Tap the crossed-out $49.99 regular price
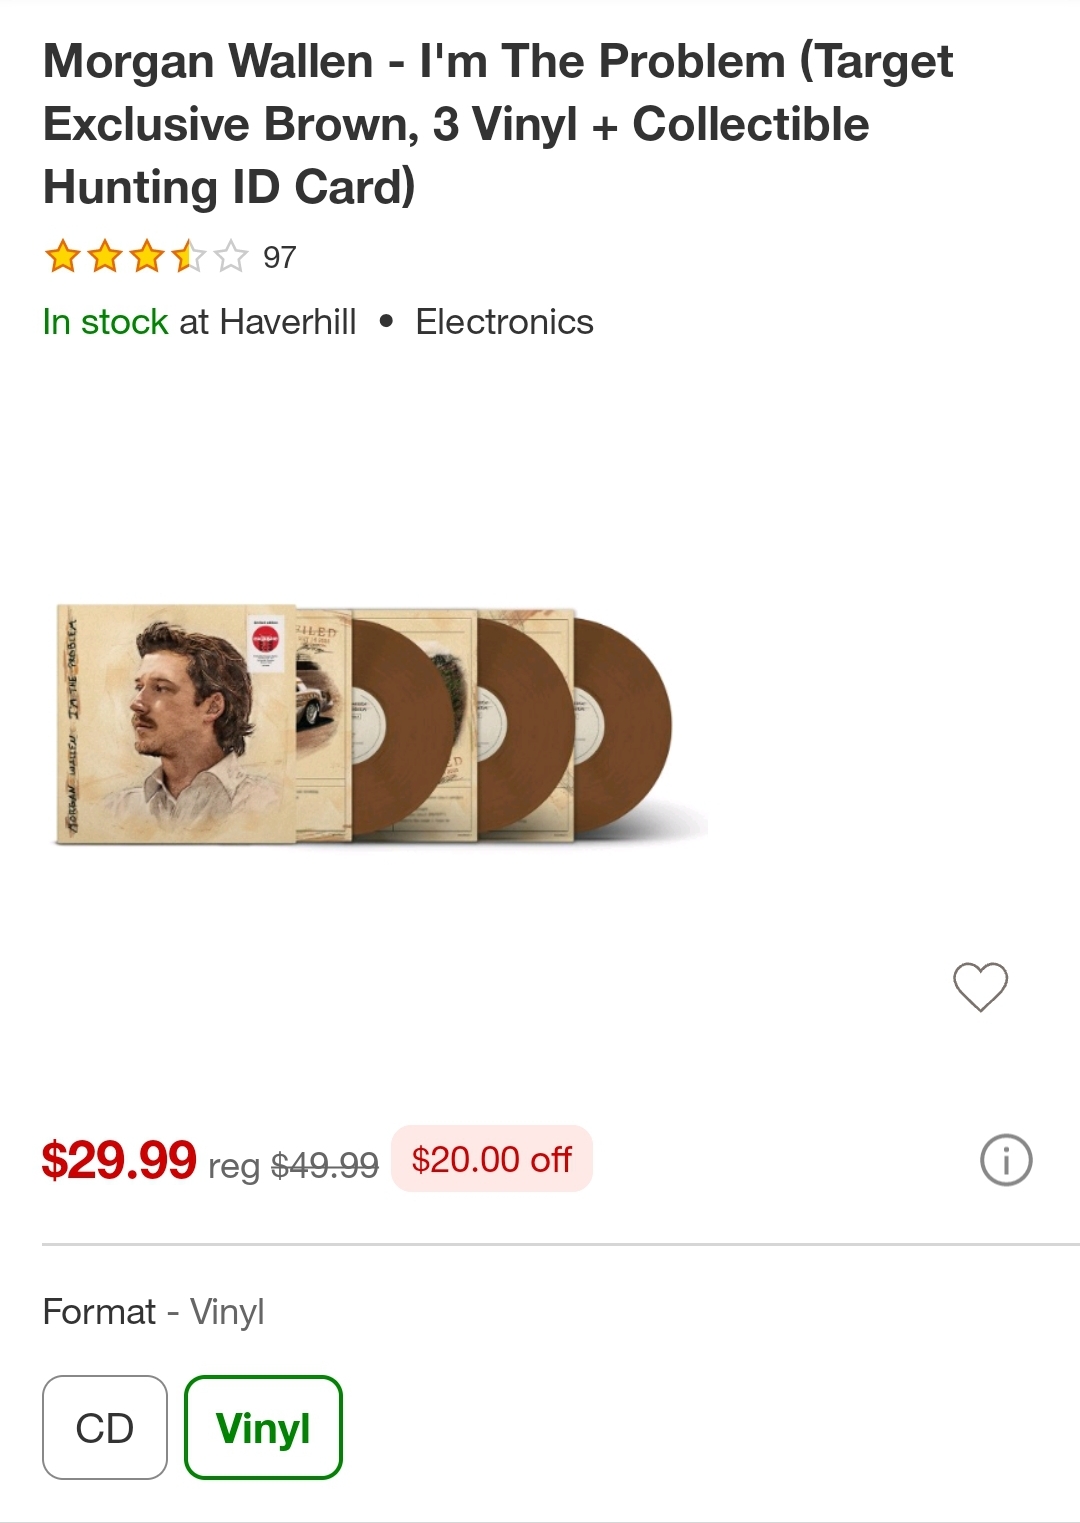This screenshot has width=1080, height=1523. coord(325,1165)
